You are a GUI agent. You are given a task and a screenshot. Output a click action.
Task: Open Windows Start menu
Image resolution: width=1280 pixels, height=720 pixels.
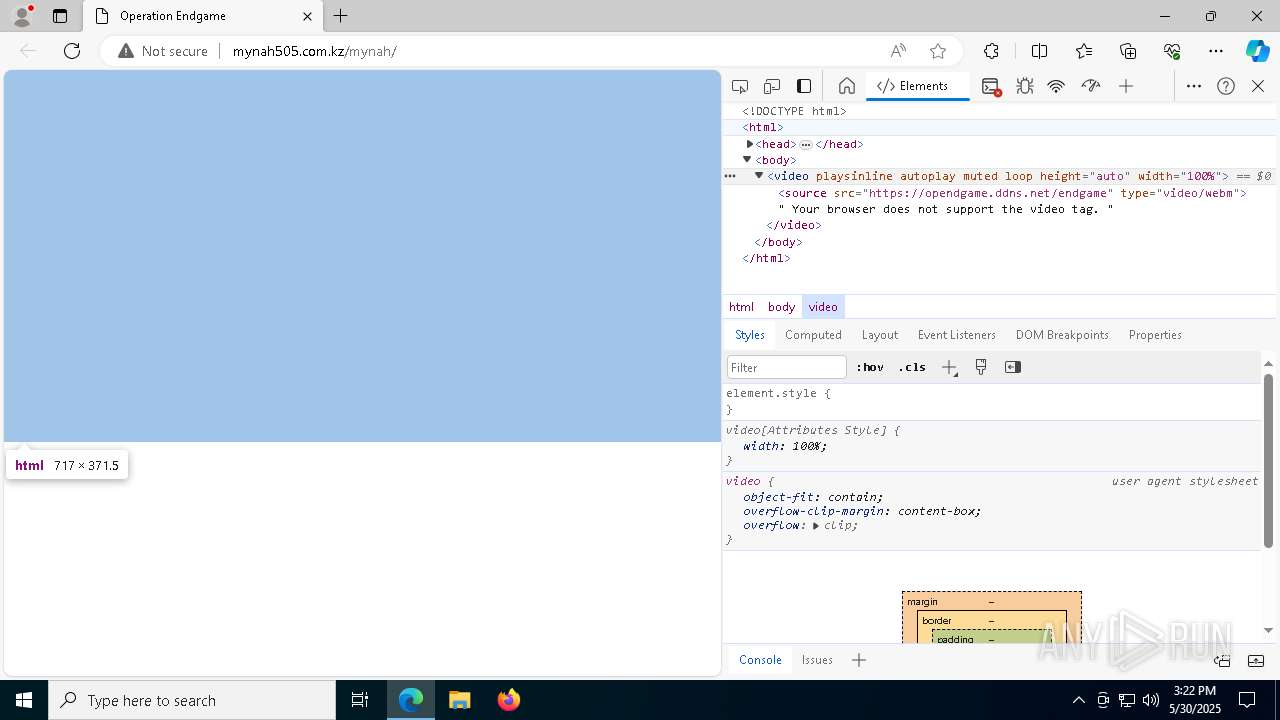24,700
